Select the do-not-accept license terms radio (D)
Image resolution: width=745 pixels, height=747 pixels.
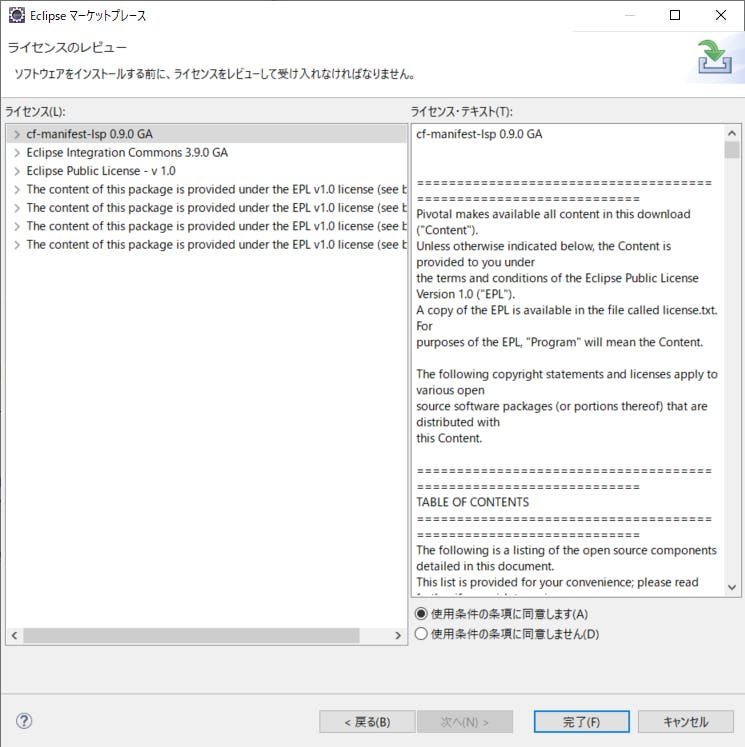coord(421,634)
